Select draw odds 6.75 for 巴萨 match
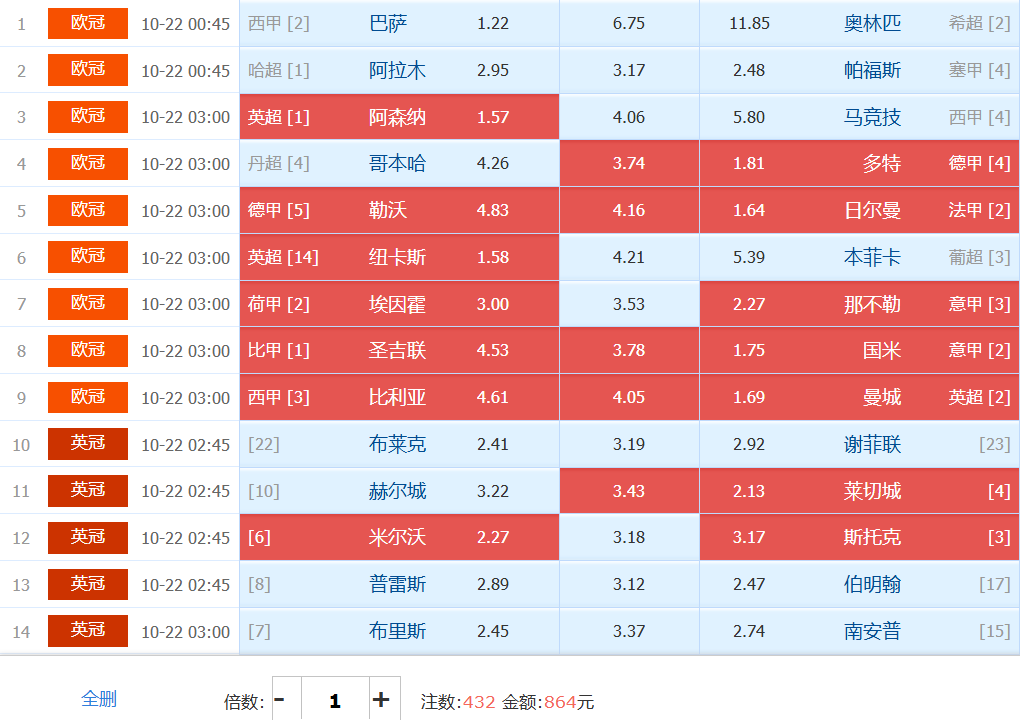 (x=628, y=23)
